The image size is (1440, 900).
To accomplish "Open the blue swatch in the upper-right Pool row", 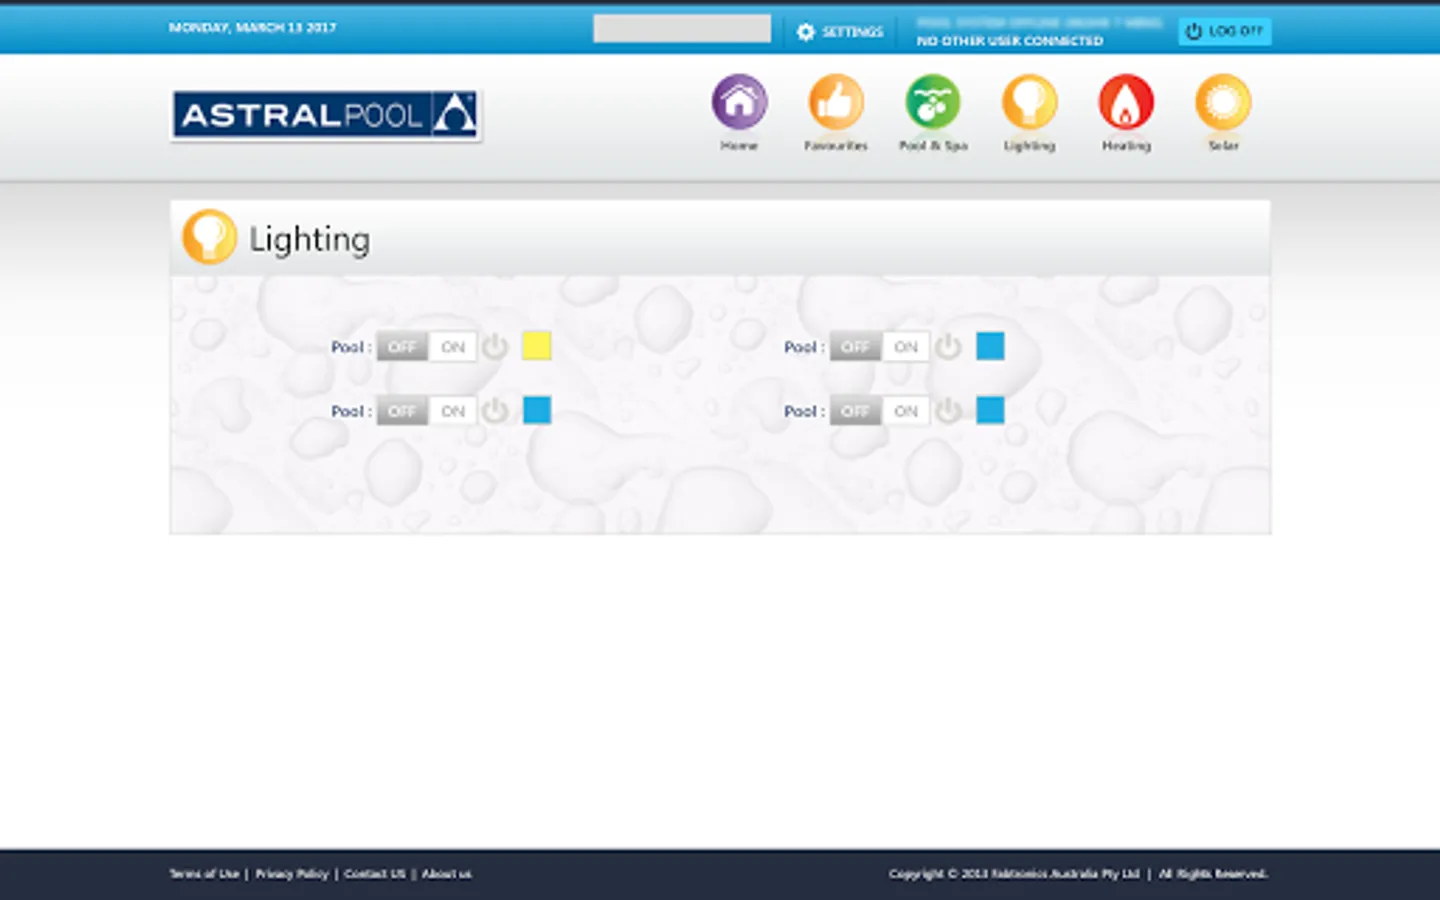I will point(990,346).
